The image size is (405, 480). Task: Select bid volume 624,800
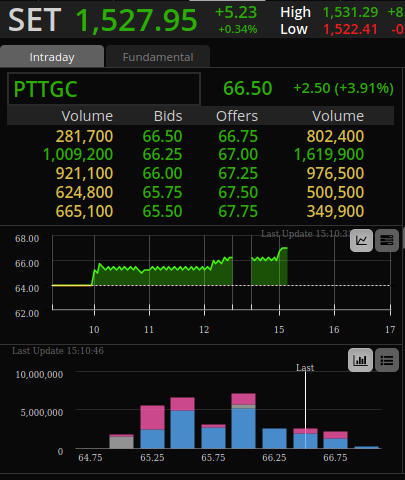(84, 192)
